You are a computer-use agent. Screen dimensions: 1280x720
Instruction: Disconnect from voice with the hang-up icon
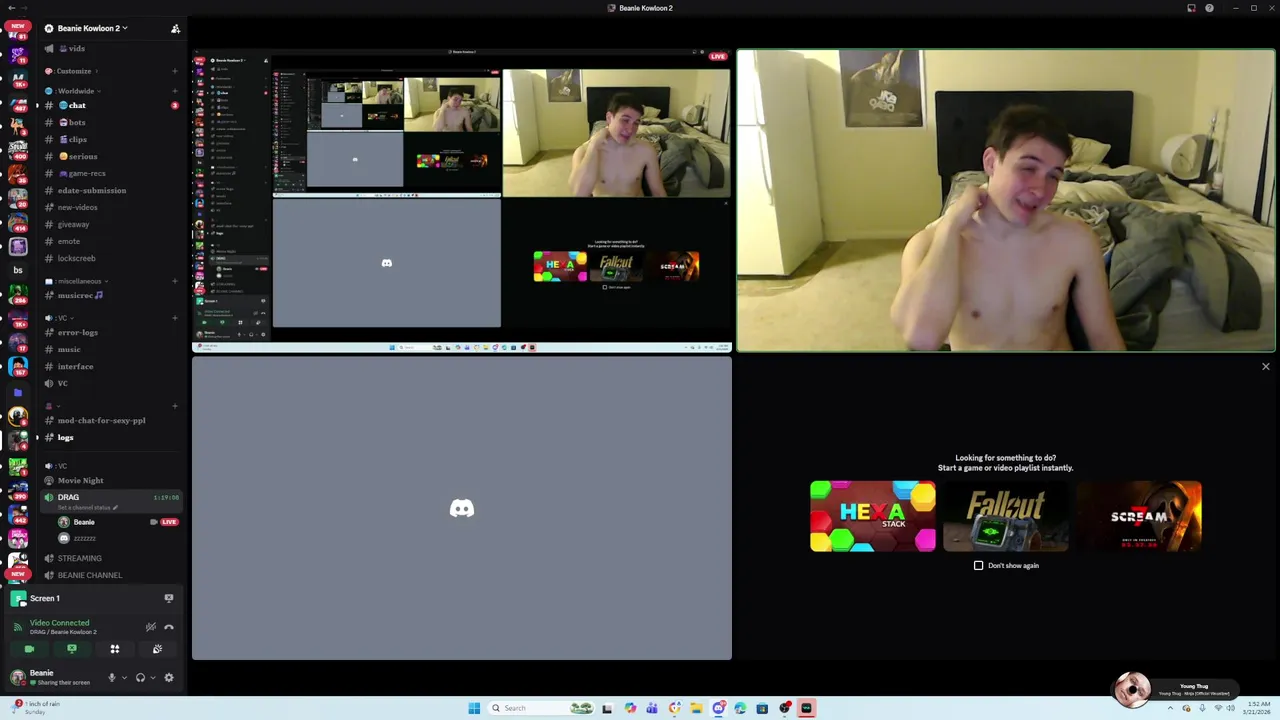(x=169, y=627)
